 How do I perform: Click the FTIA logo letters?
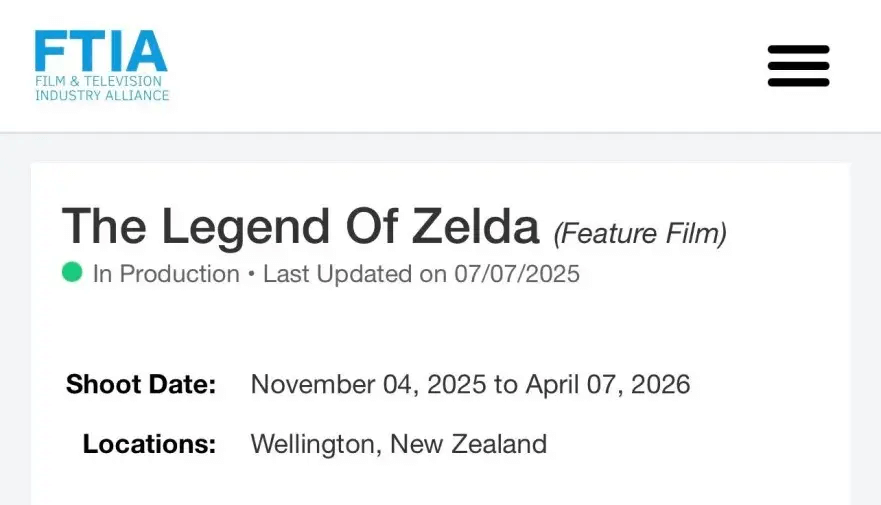(x=100, y=51)
